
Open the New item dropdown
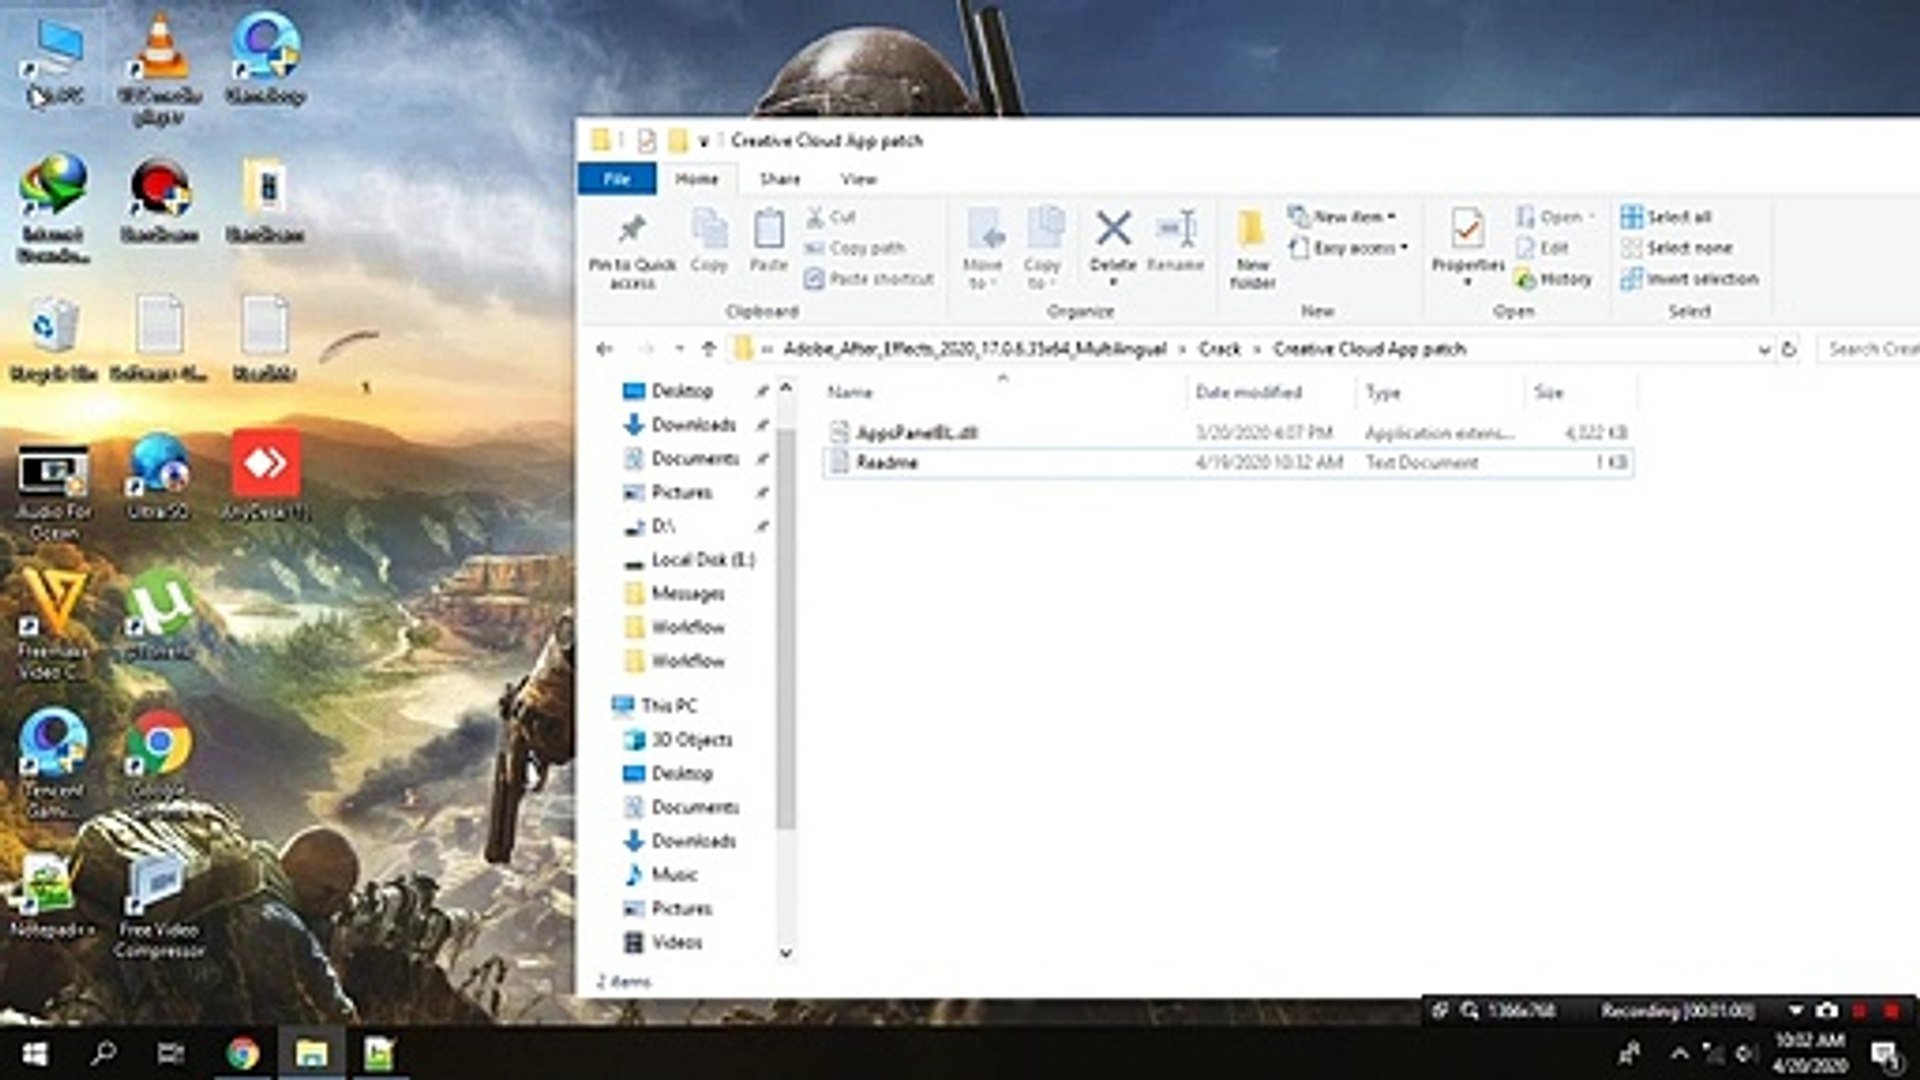click(1342, 216)
